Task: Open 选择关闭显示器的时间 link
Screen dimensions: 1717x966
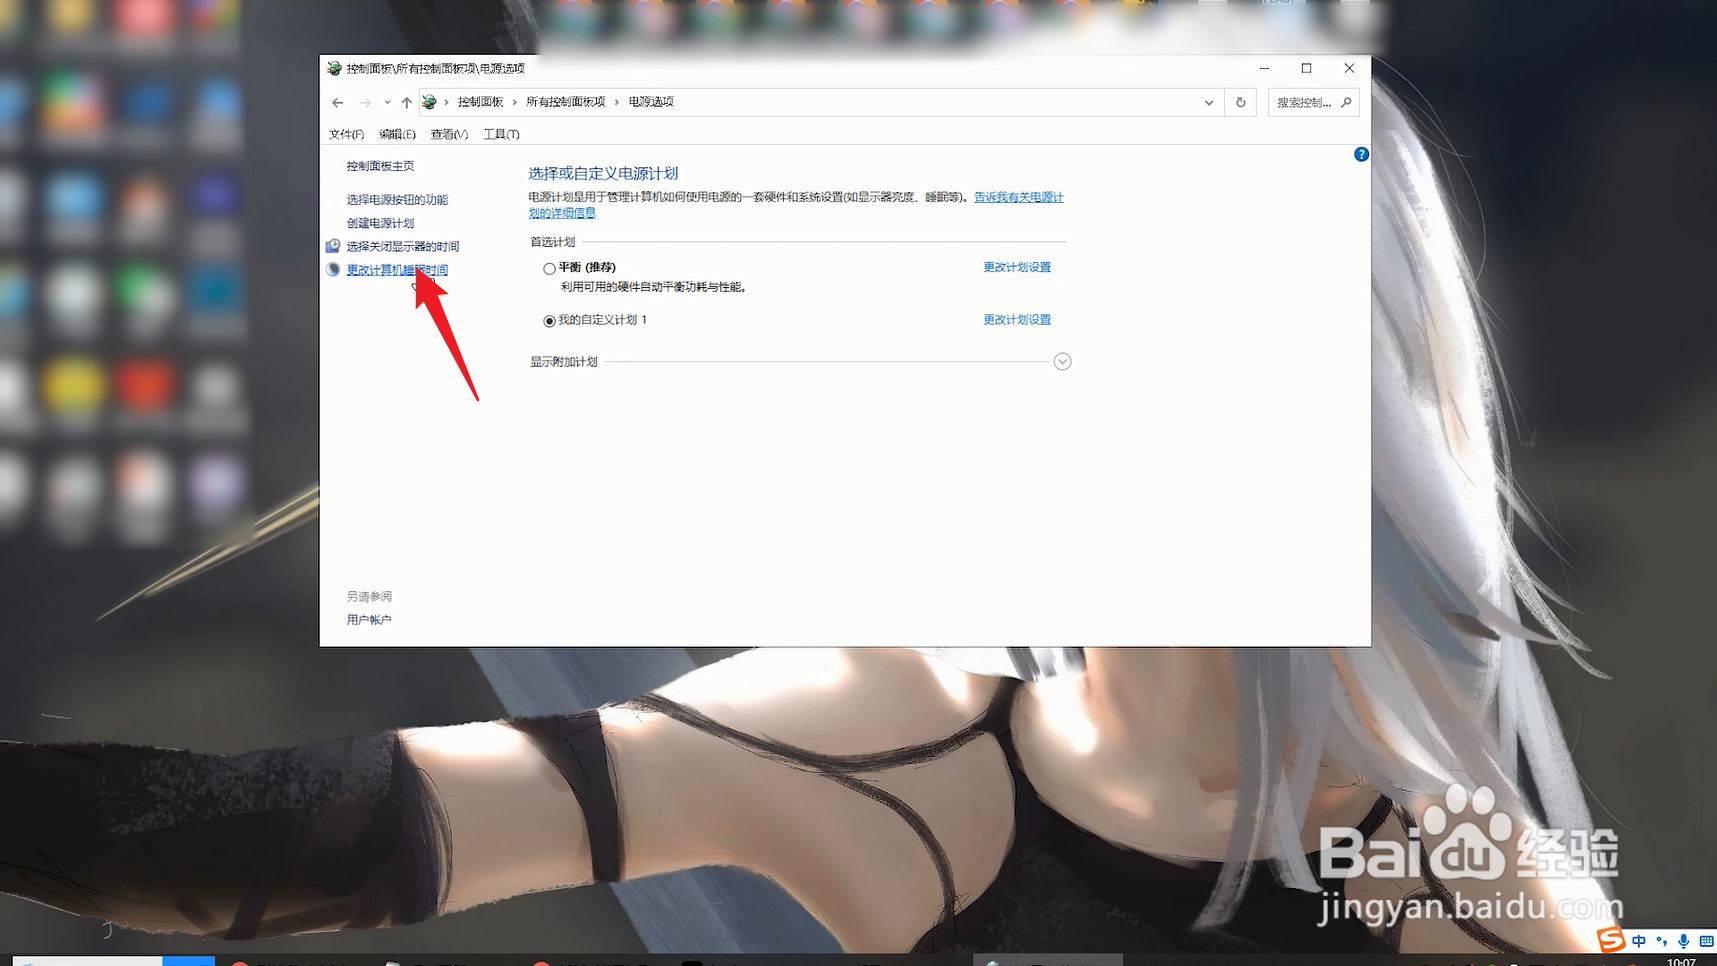Action: [x=403, y=246]
